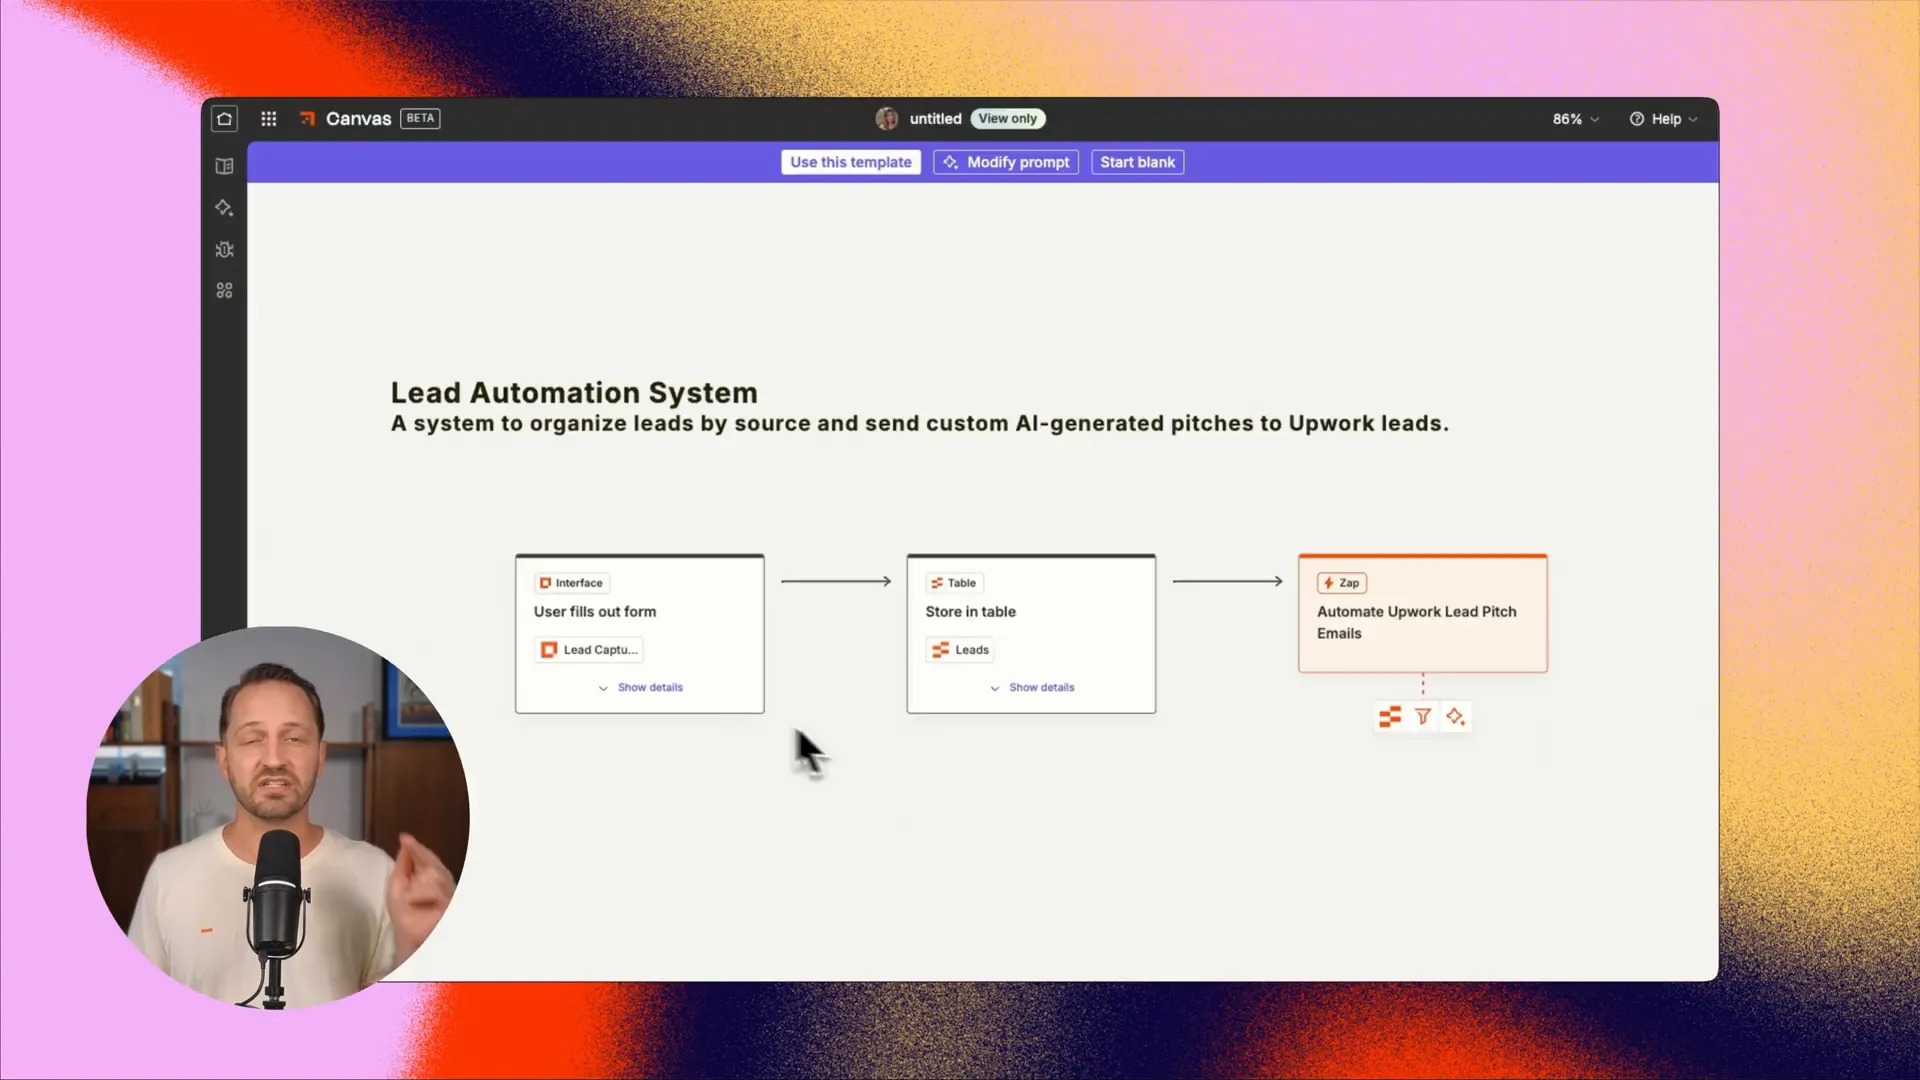The image size is (1920, 1080).
Task: Click the Leads link in Table node
Action: pos(971,649)
